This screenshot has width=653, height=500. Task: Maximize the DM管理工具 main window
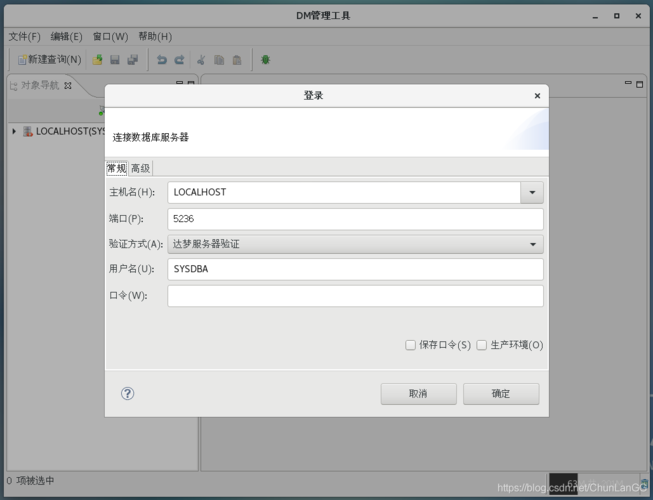coord(616,16)
